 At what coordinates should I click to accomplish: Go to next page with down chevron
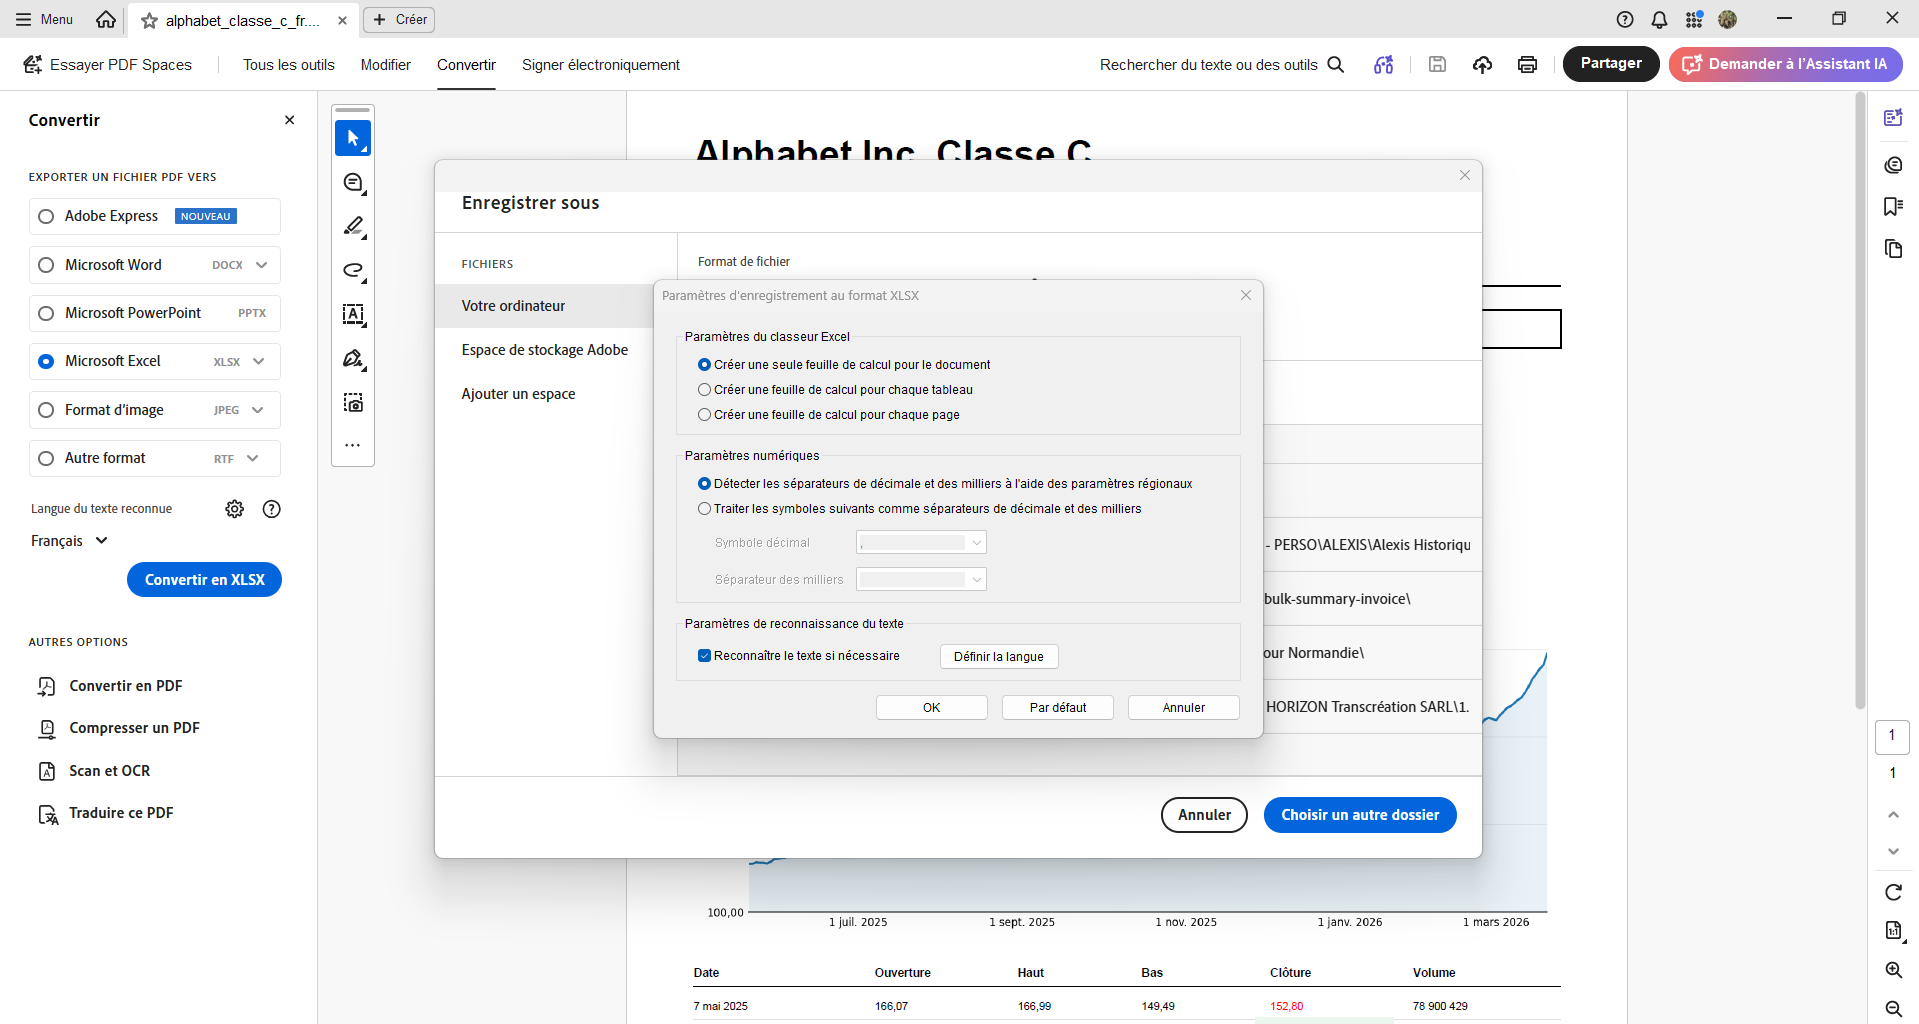1893,851
